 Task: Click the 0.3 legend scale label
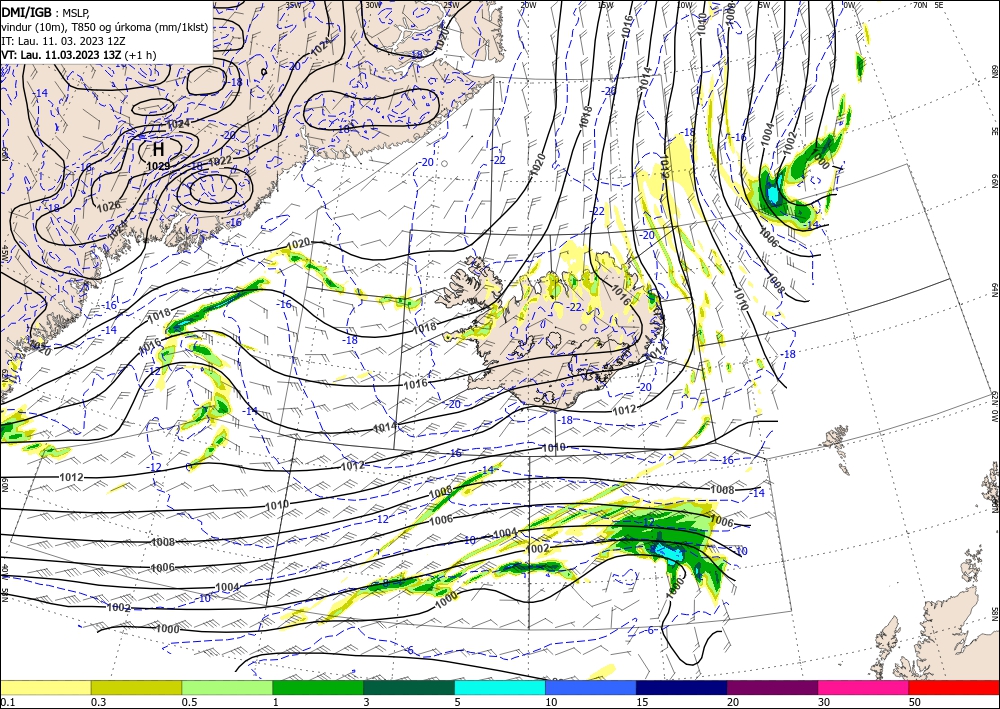98,702
